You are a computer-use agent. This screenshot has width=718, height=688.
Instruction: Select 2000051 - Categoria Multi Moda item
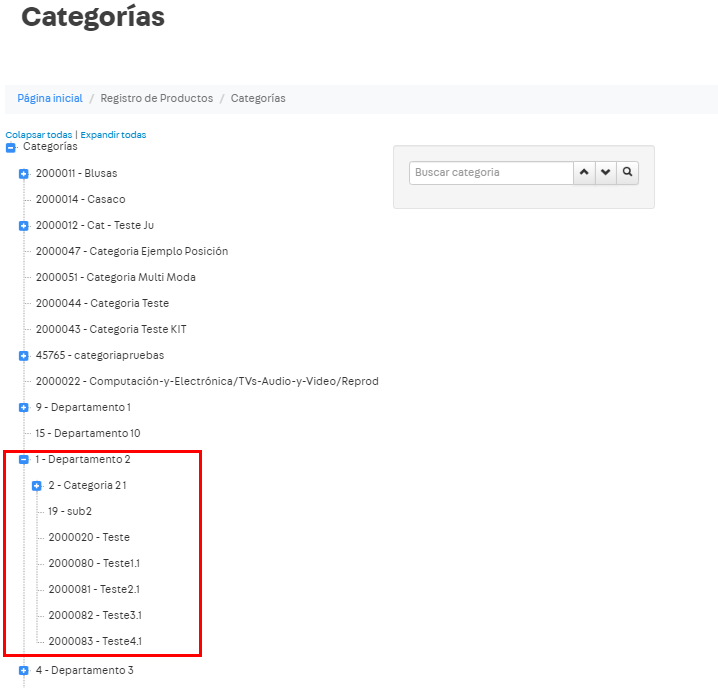coord(115,277)
